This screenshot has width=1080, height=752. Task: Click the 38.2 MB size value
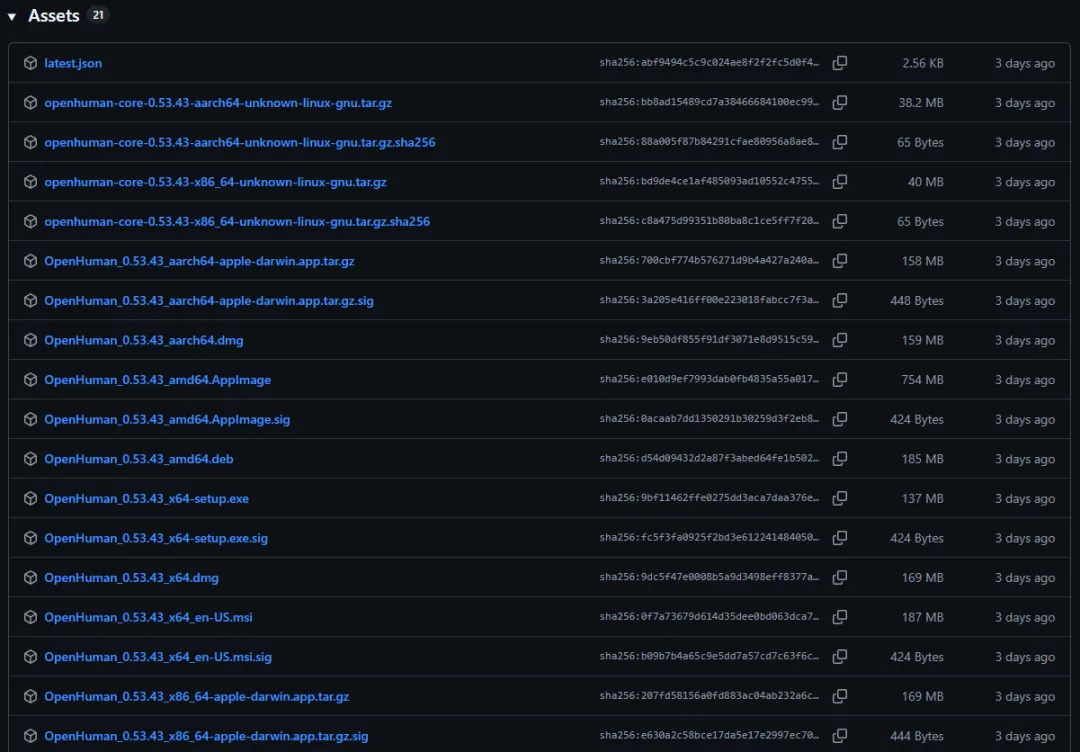921,103
